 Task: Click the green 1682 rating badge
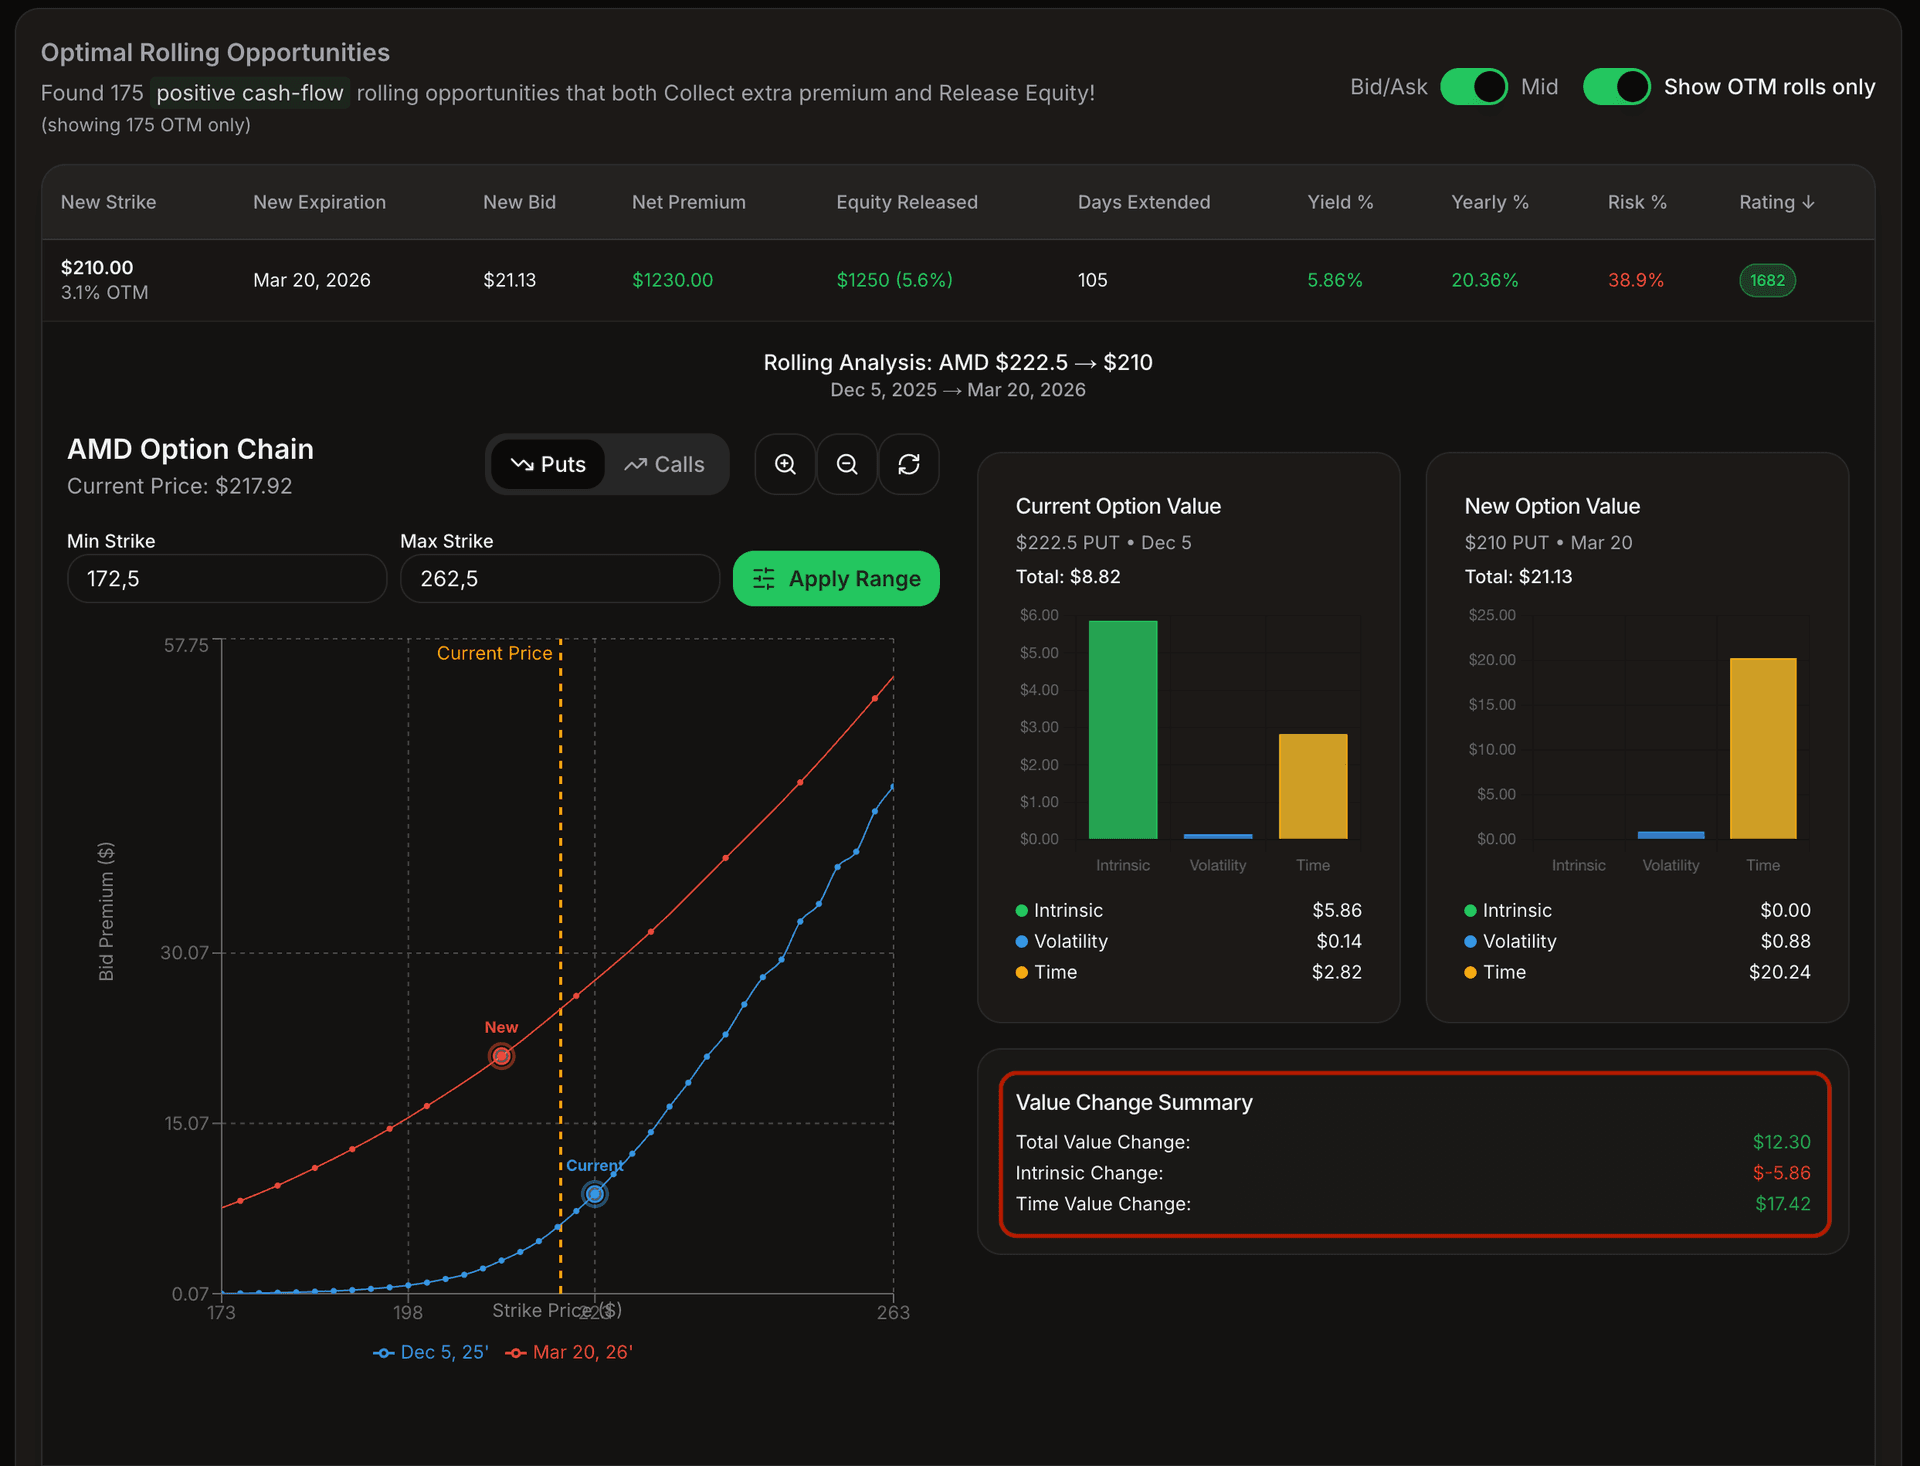(x=1767, y=280)
